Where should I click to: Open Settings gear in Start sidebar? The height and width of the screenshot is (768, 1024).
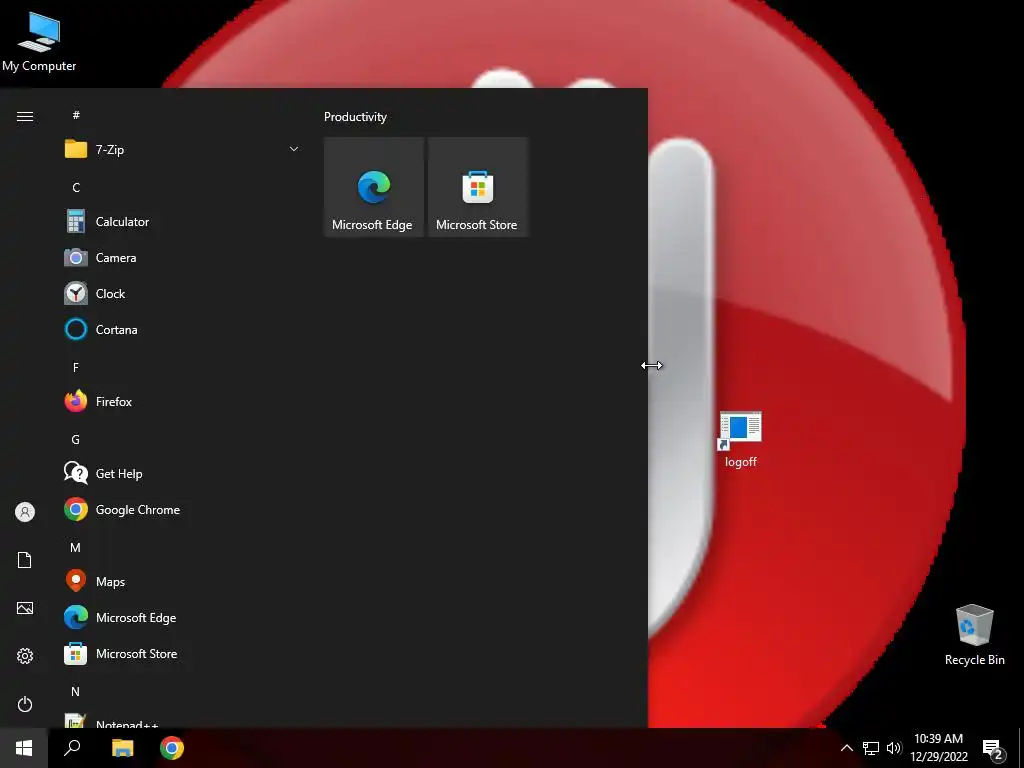click(x=25, y=656)
